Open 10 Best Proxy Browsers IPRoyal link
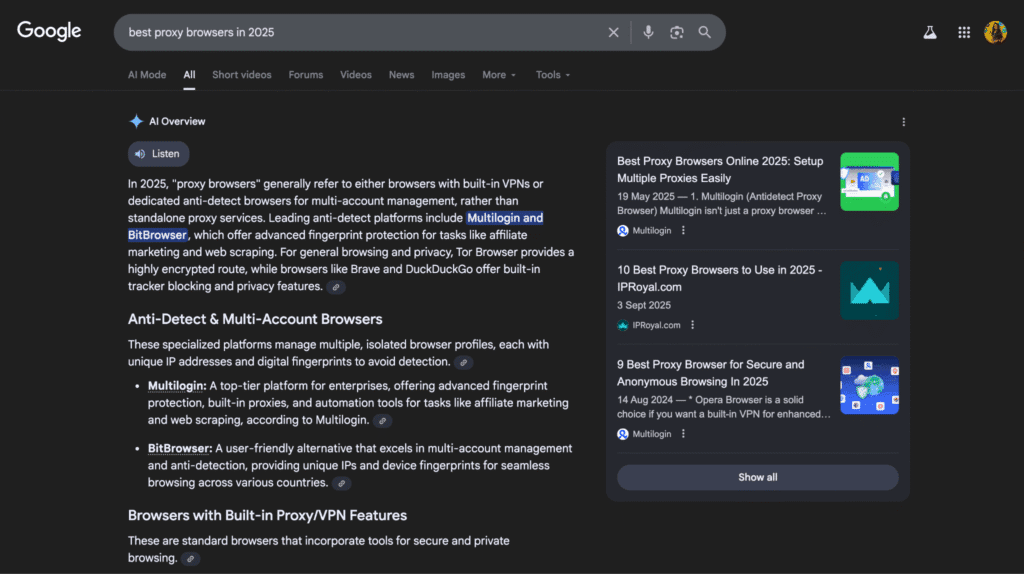This screenshot has width=1024, height=574. pos(719,278)
